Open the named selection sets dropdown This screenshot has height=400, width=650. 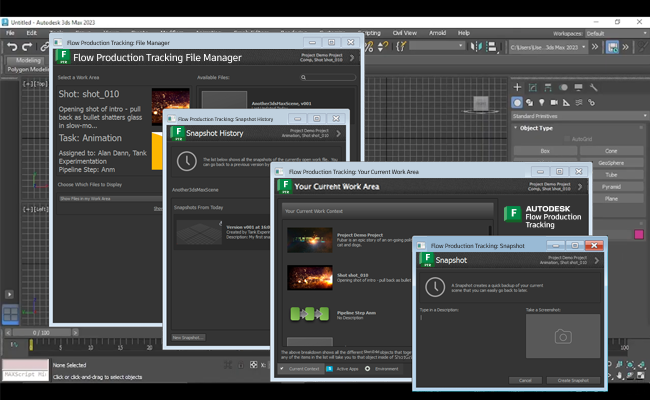(x=437, y=46)
